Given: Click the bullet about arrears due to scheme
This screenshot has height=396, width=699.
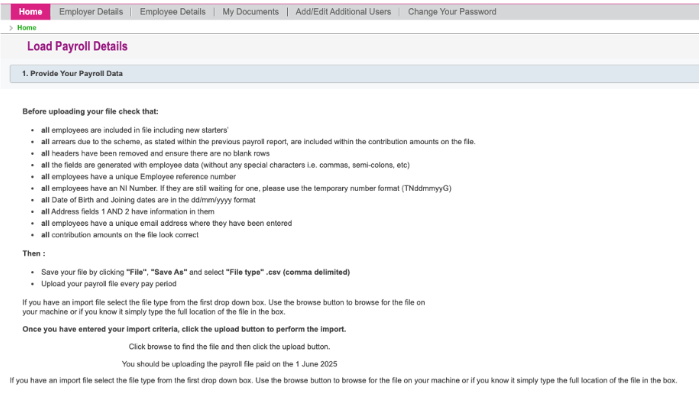Looking at the screenshot, I should [x=258, y=142].
